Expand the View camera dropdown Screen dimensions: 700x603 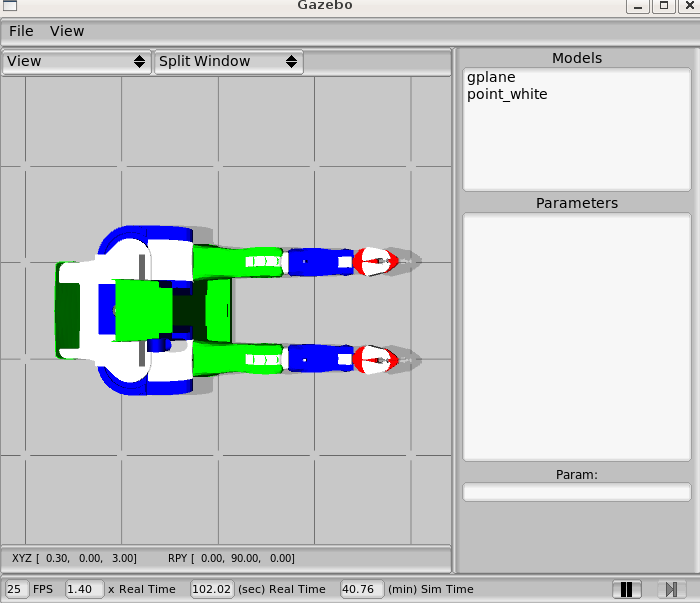tap(77, 61)
